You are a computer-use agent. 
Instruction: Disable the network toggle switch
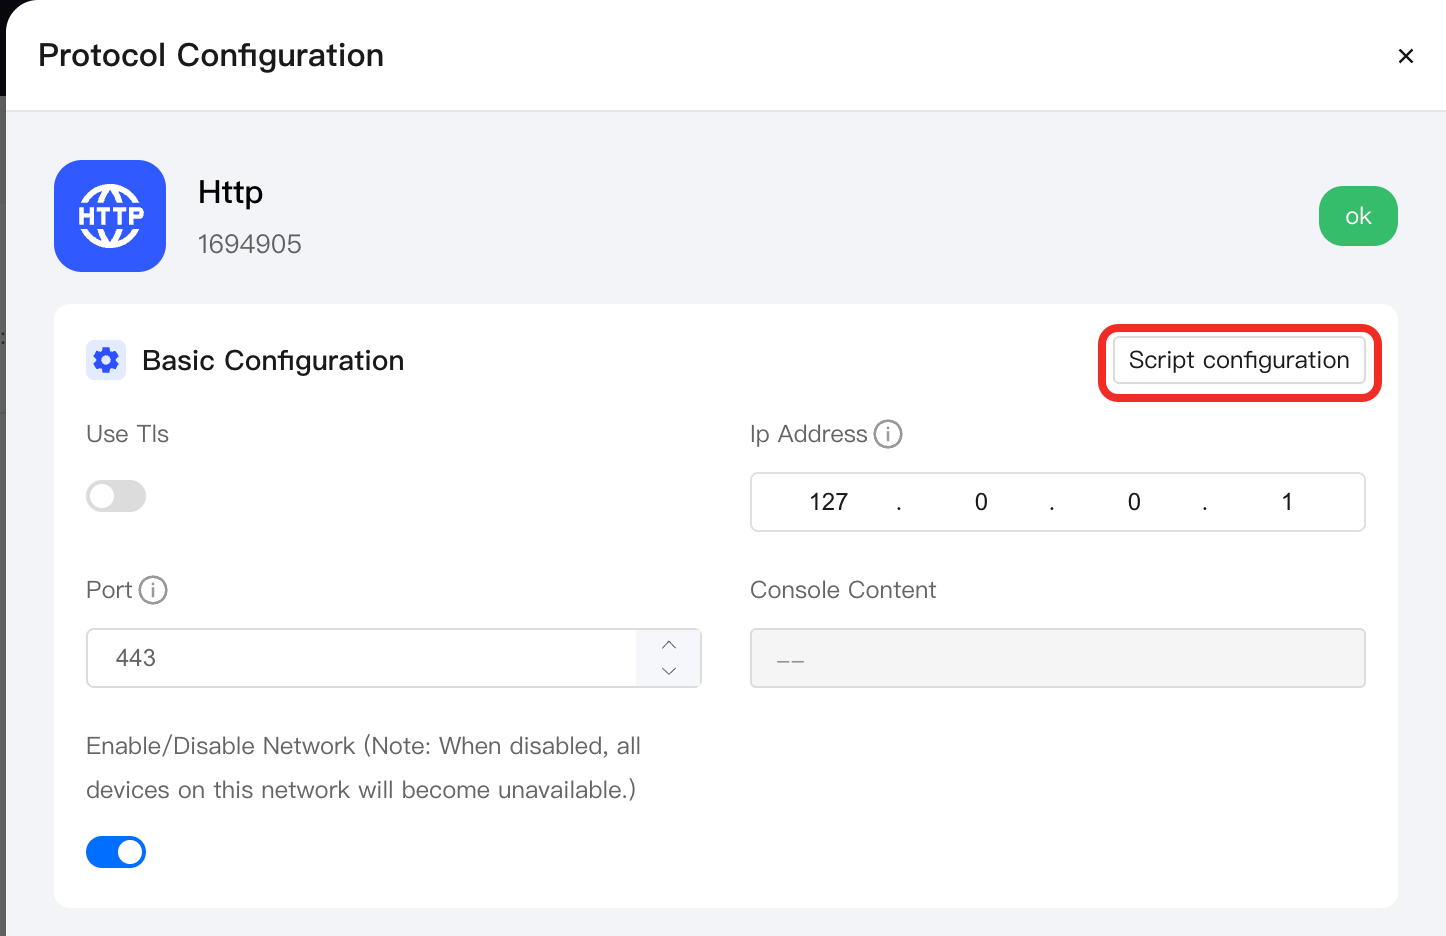[116, 852]
